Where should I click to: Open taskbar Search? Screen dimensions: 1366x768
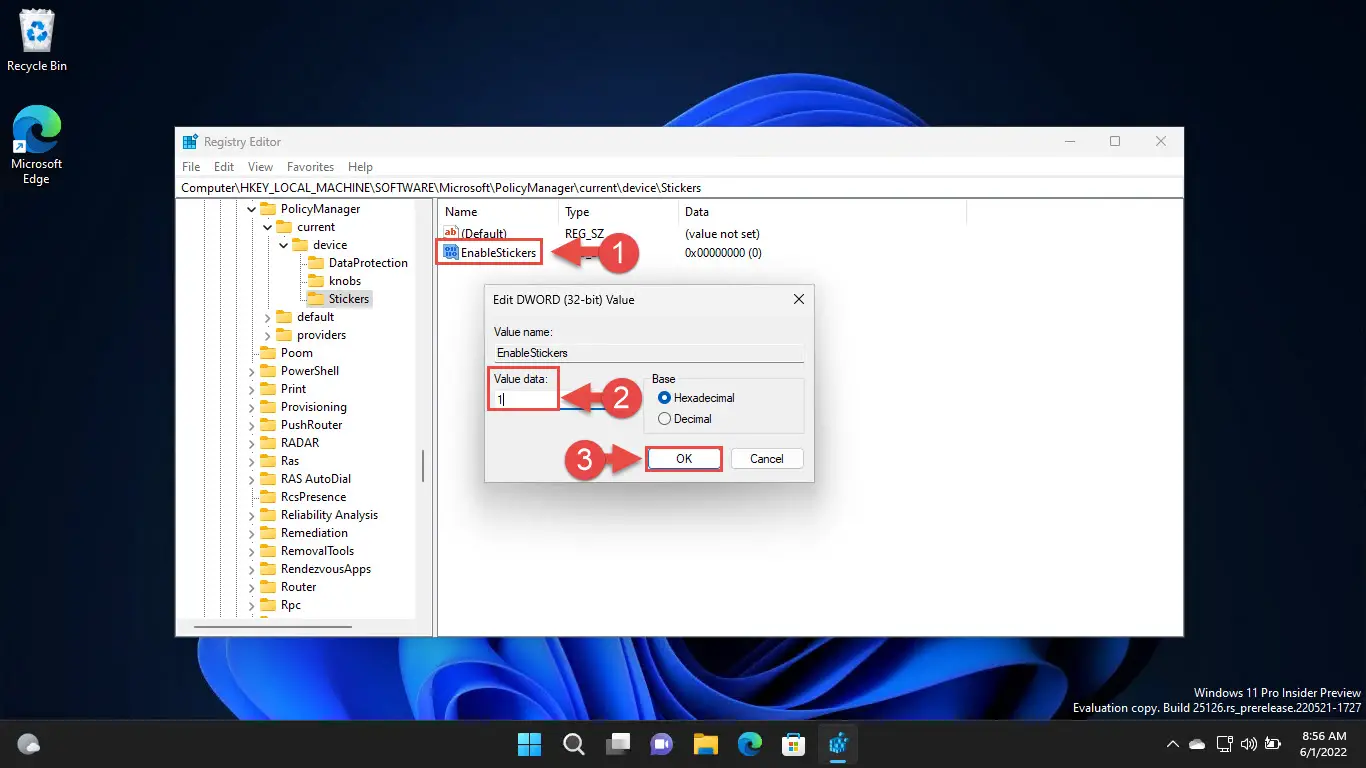click(x=573, y=744)
